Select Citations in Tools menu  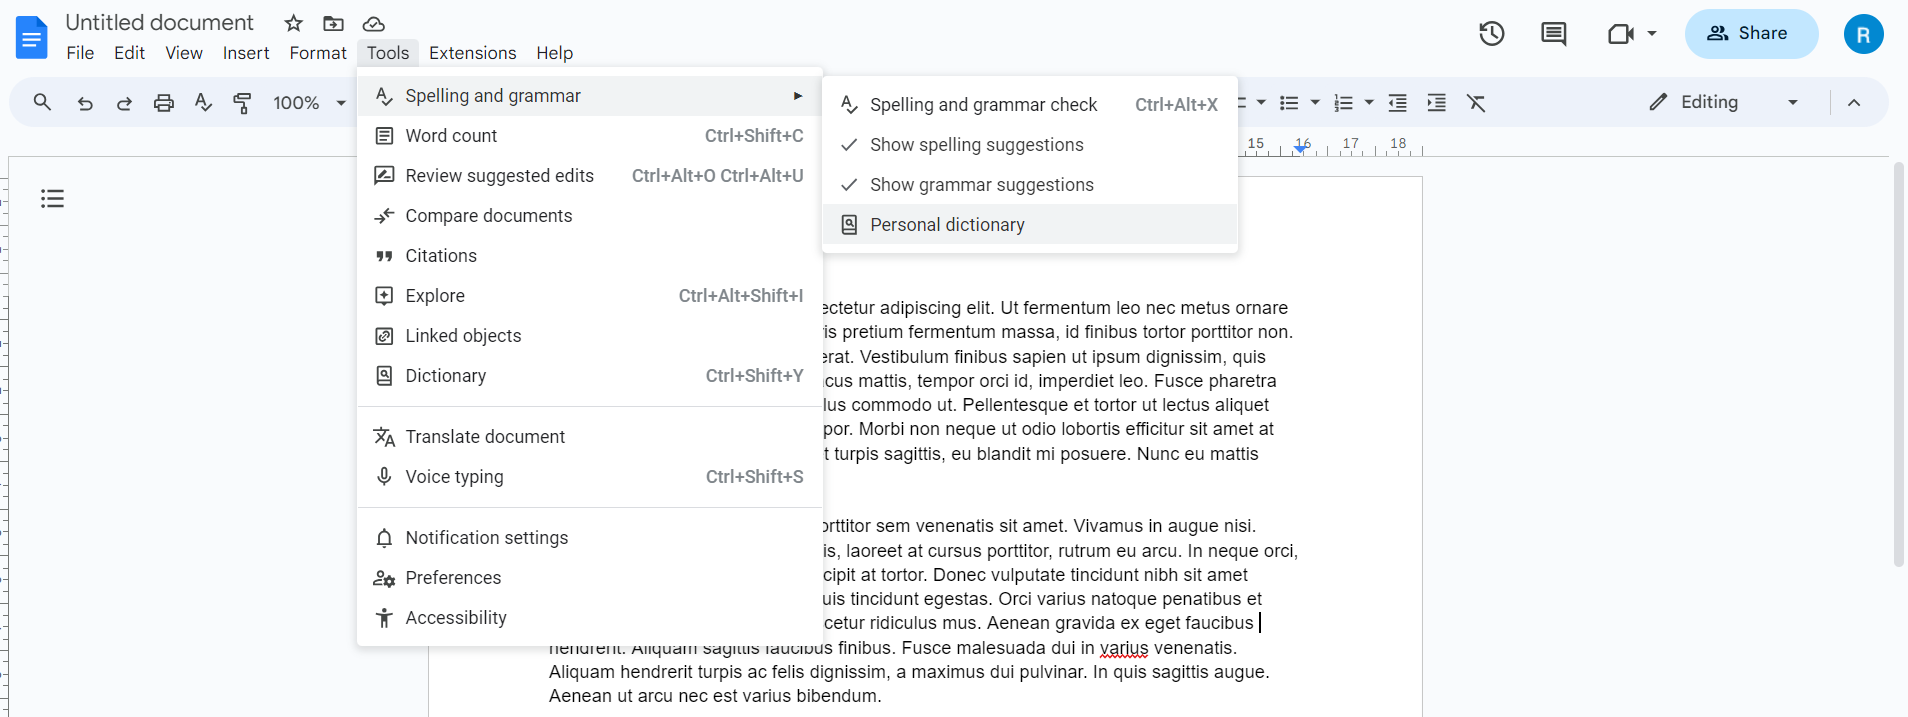coord(590,256)
